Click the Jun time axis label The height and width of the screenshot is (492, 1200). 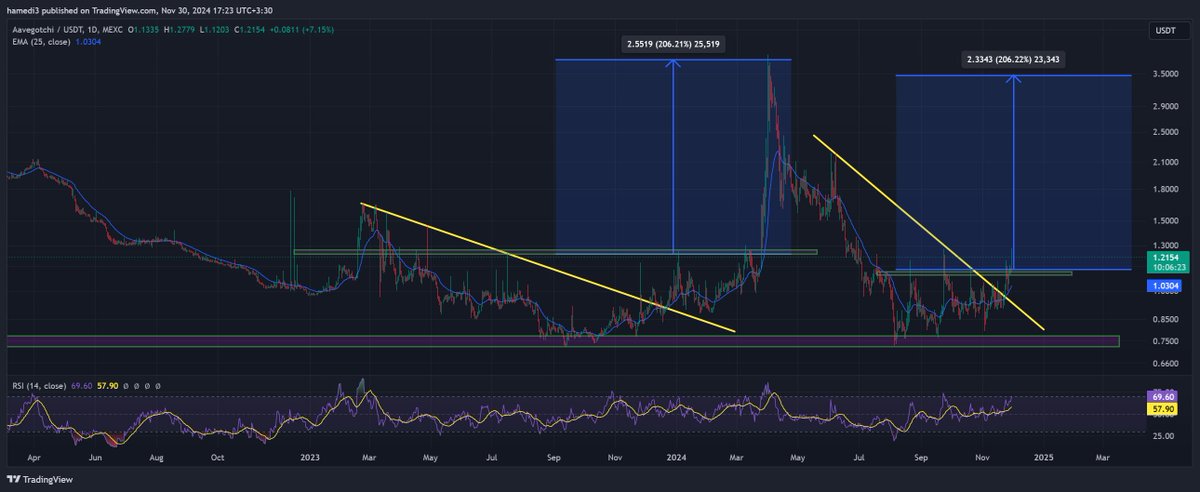(x=96, y=455)
